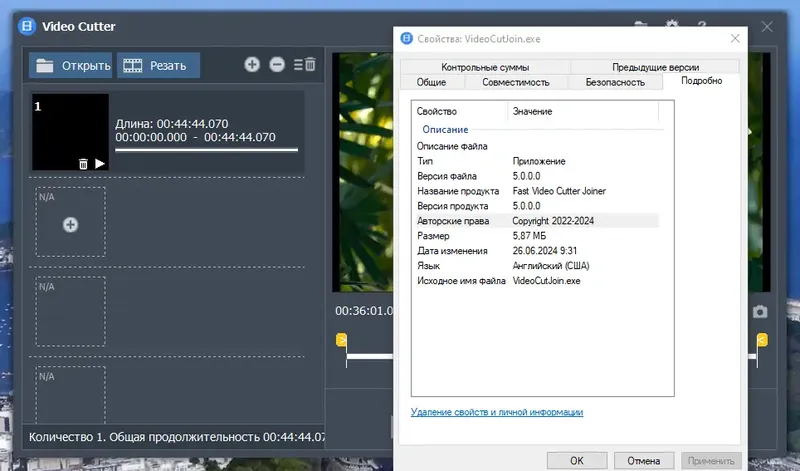Image resolution: width=800 pixels, height=471 pixels.
Task: Switch to the Совместимость tab
Action: [516, 82]
